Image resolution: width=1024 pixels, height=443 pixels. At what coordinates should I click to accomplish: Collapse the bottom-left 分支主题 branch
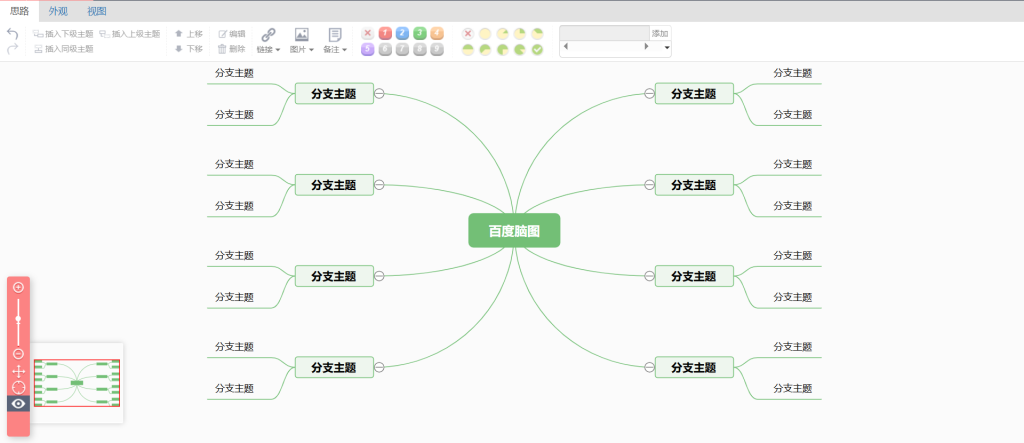click(x=379, y=367)
